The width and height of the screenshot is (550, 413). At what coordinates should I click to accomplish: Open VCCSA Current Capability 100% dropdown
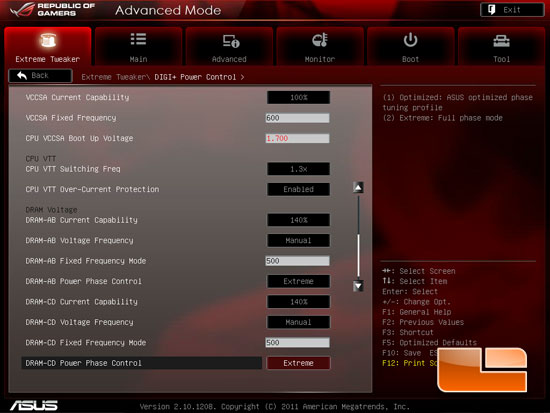(x=298, y=98)
